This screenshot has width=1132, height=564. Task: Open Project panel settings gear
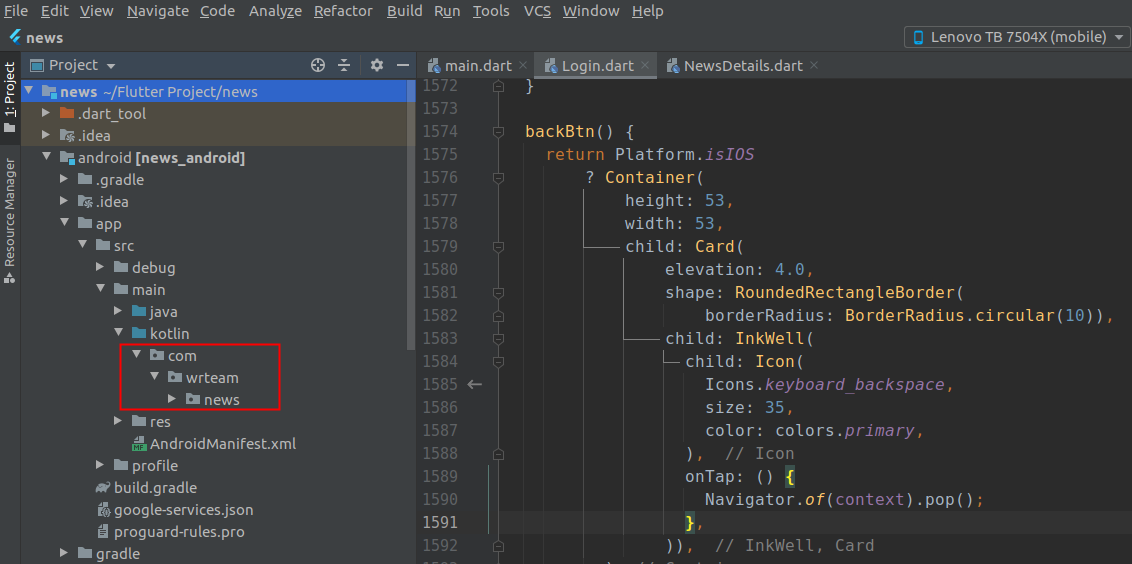point(377,65)
